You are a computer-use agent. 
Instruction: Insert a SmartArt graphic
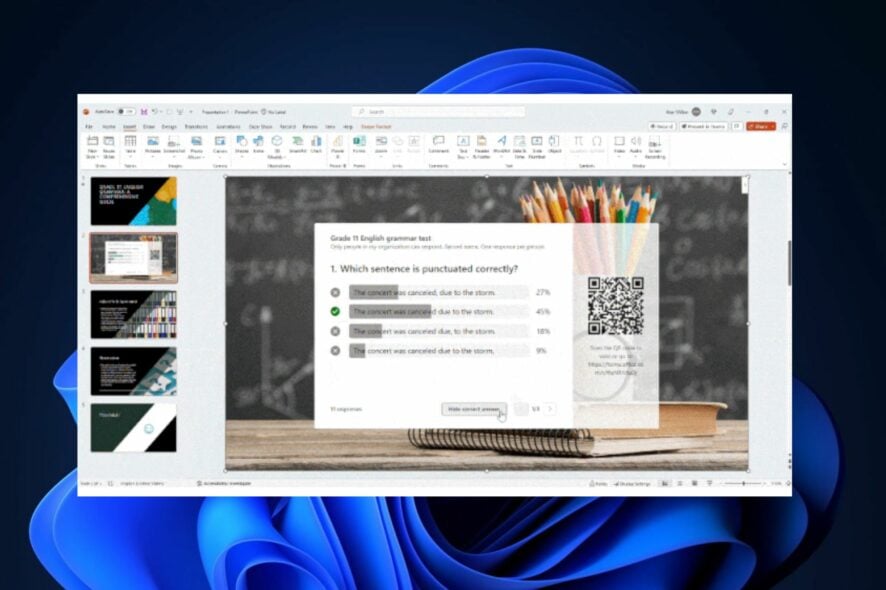296,142
